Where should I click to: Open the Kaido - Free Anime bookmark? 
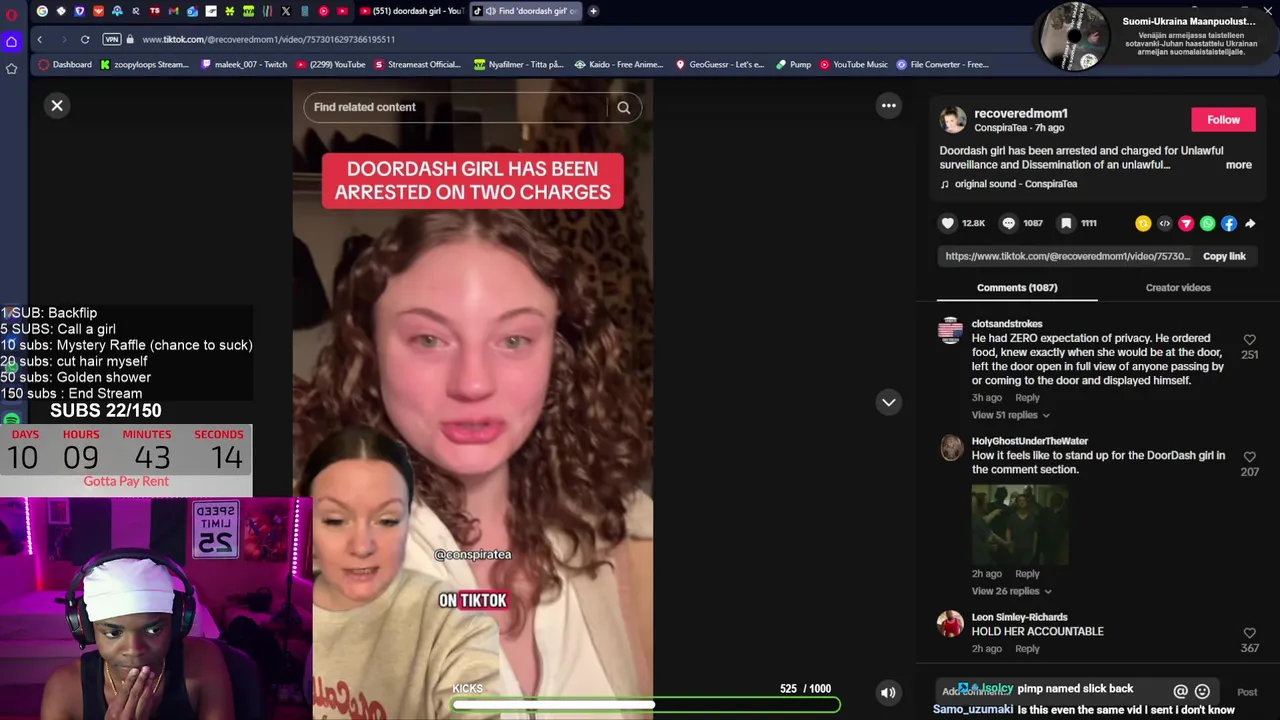(621, 65)
